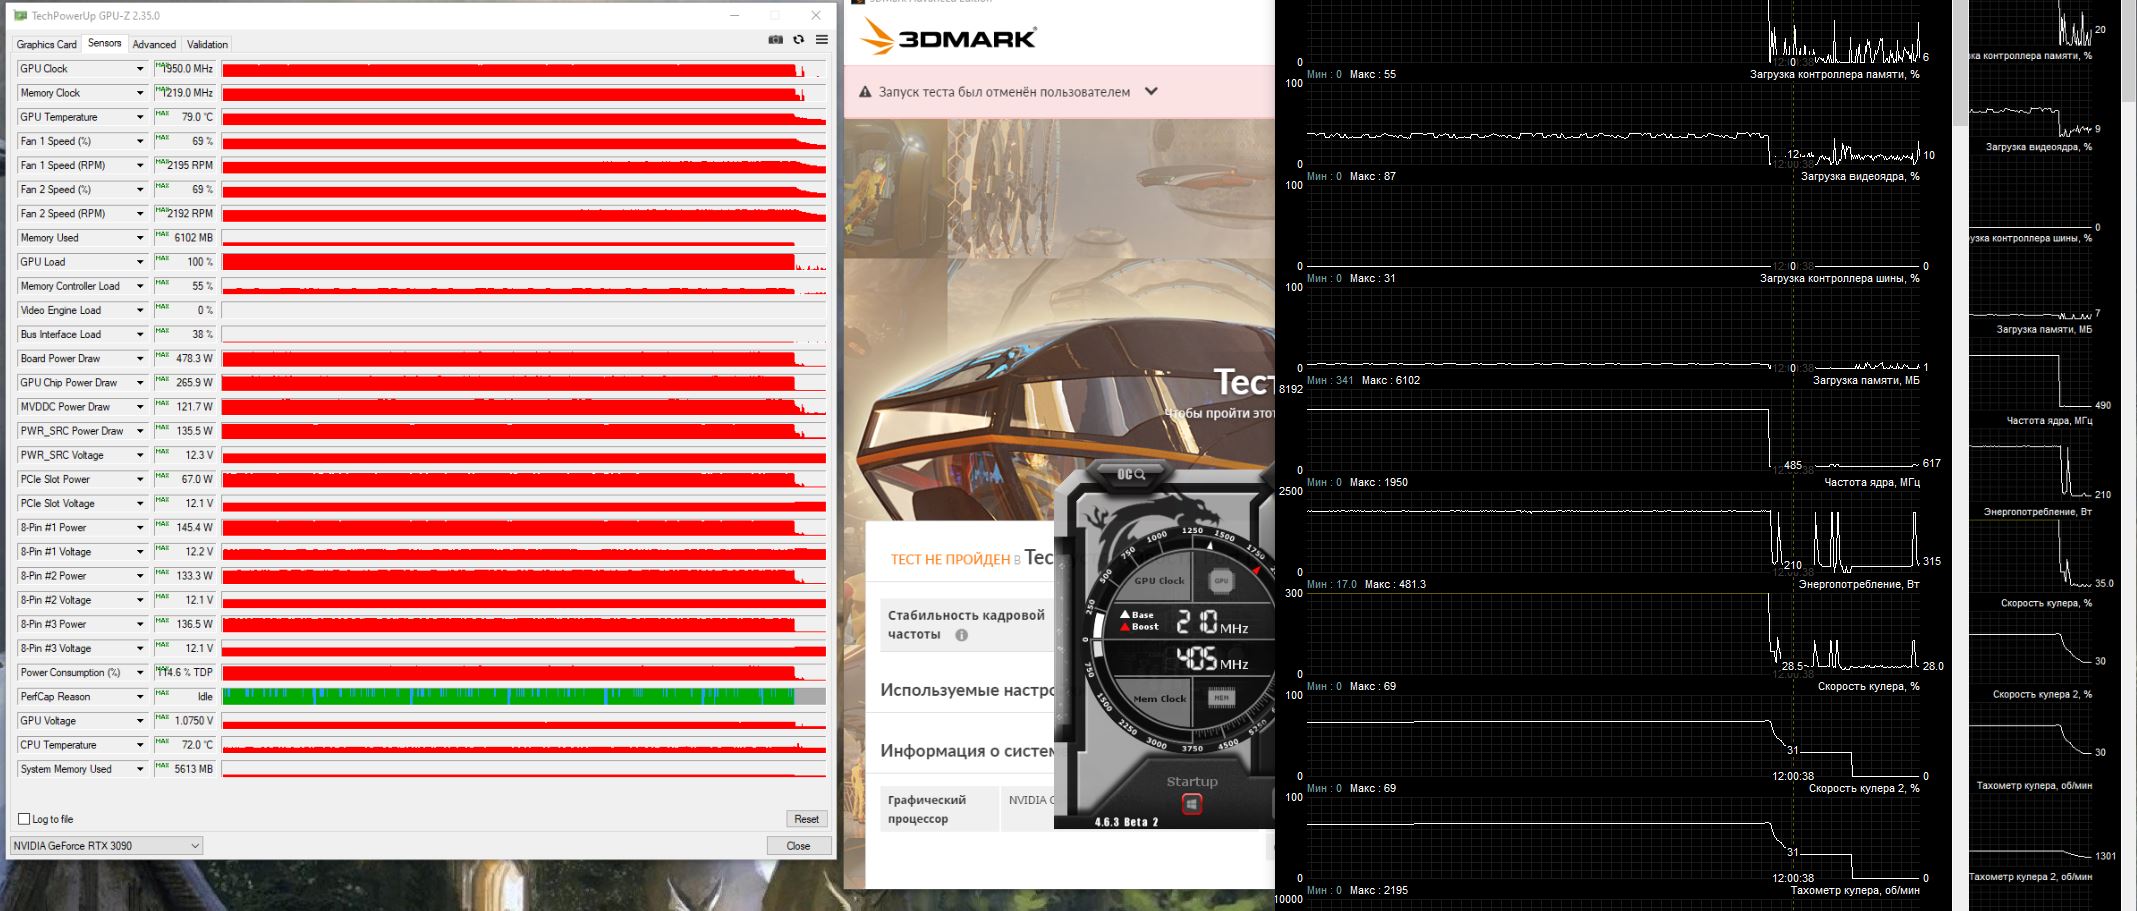Launch the OC Scanner in MSI Afterburner
This screenshot has height=911, width=2137.
point(1131,473)
